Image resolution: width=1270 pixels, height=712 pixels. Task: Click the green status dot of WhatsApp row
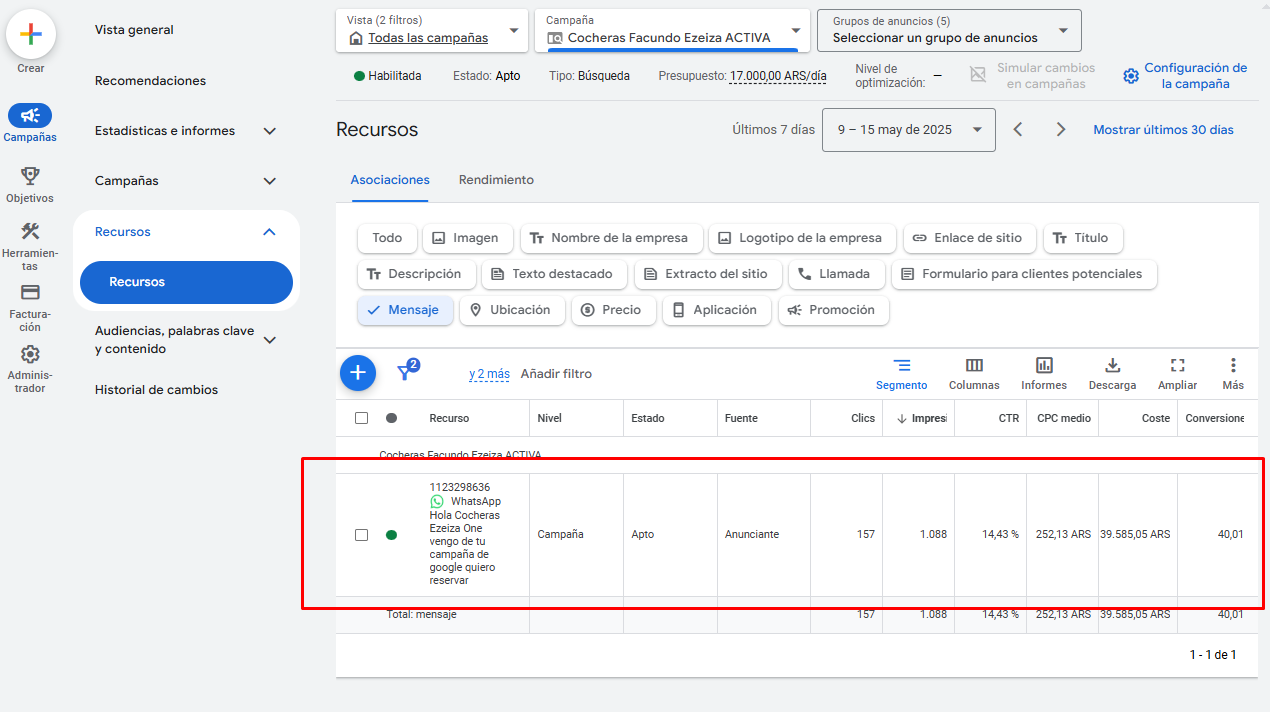click(x=391, y=535)
